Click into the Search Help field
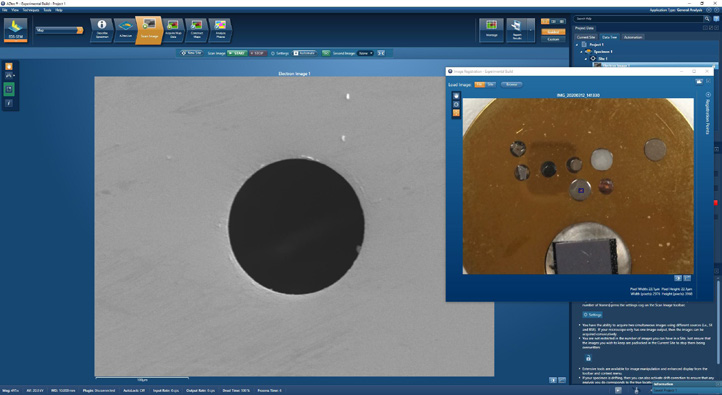722x395 pixels. point(638,19)
